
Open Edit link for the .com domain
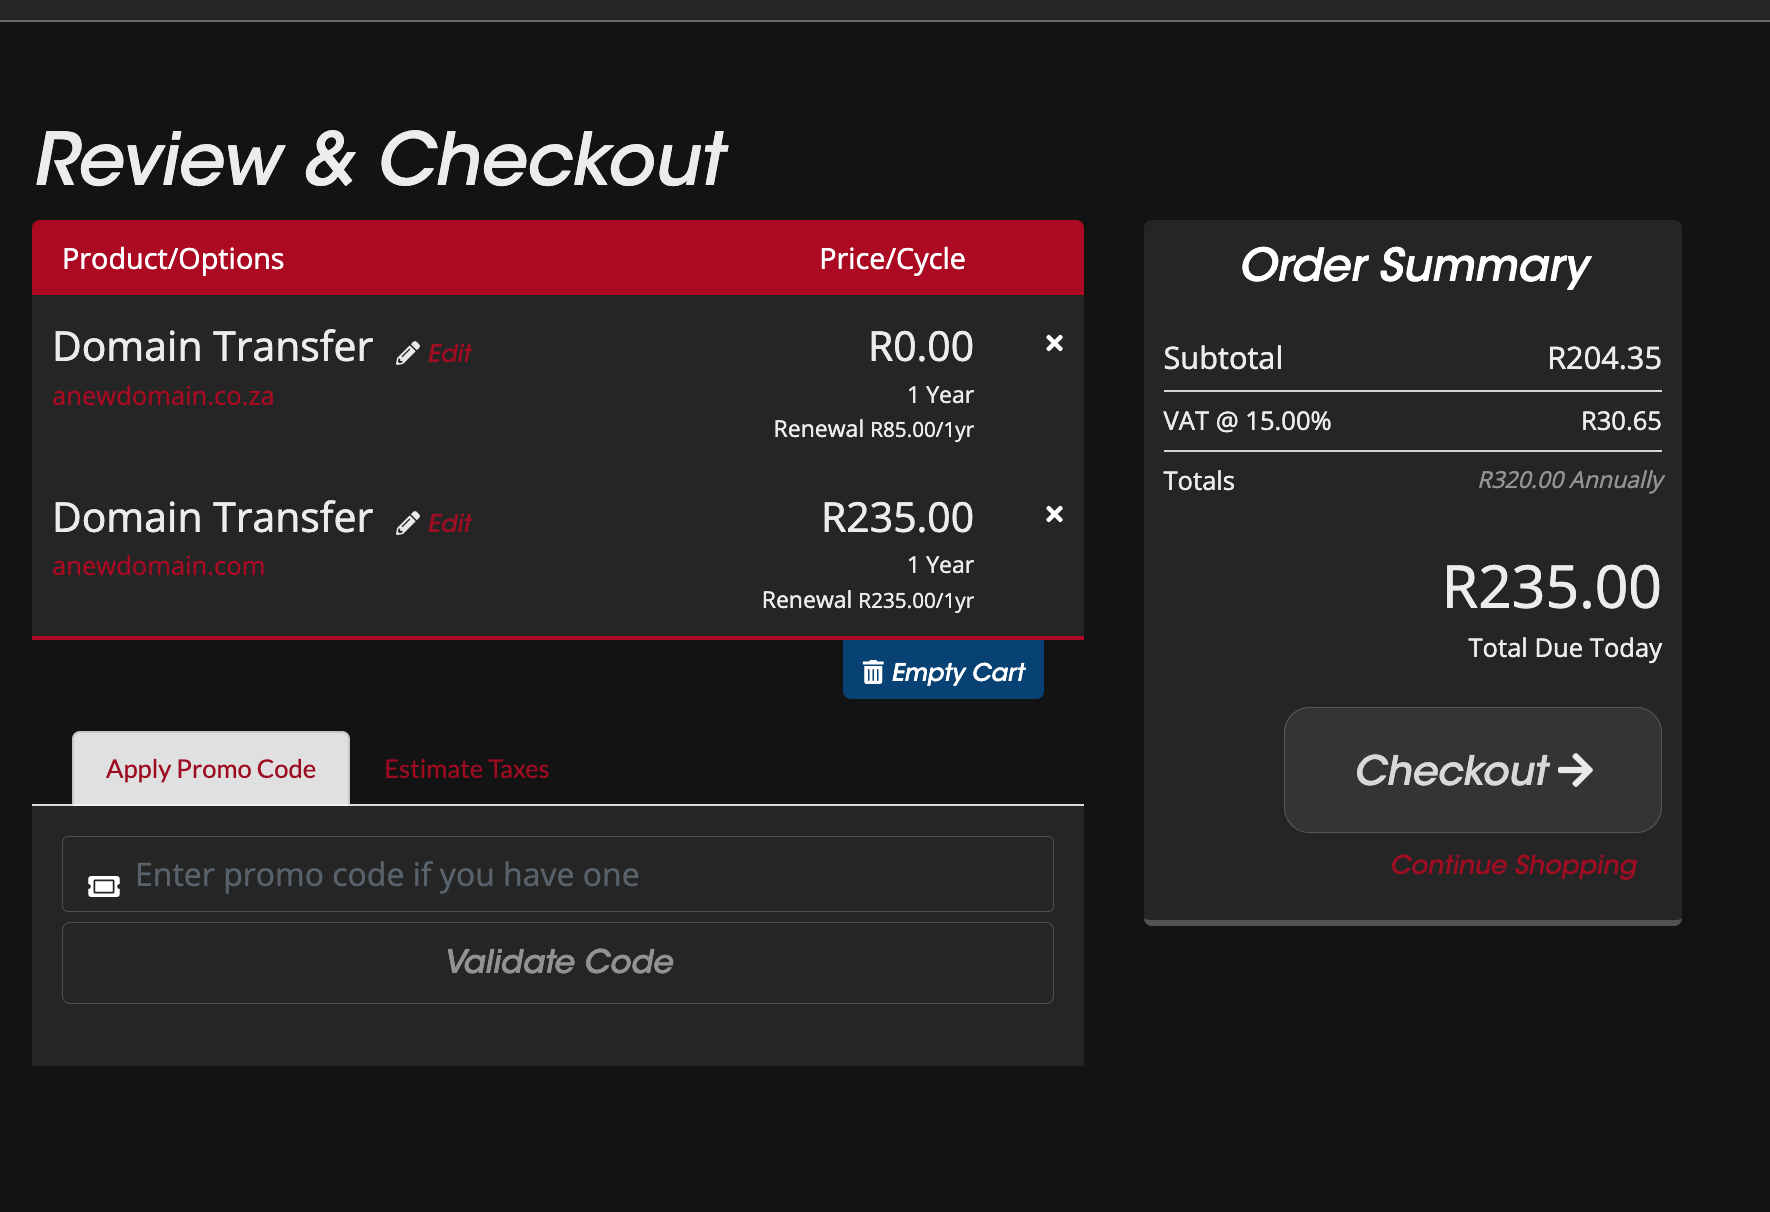pos(449,523)
